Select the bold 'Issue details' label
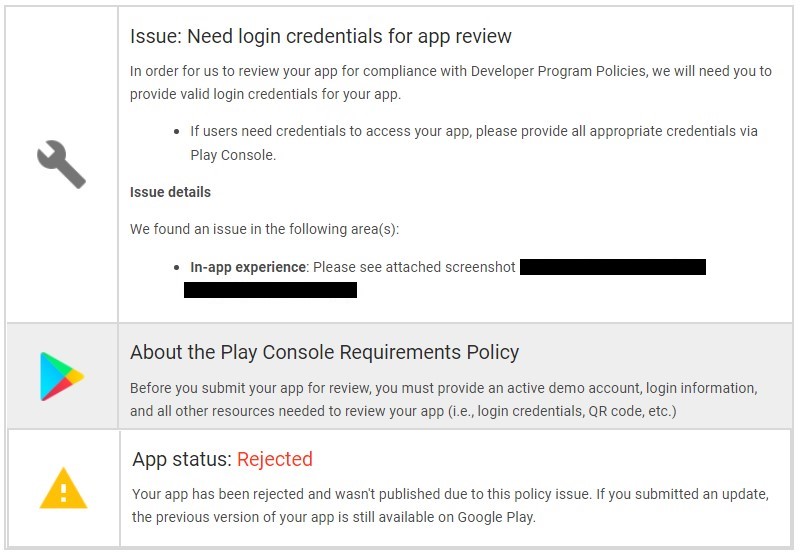Screen dimensions: 801x554 tap(170, 191)
